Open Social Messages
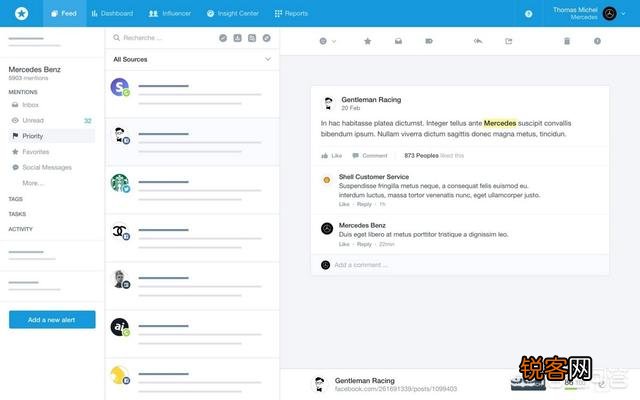Viewport: 640px width, 400px height. [x=42, y=167]
